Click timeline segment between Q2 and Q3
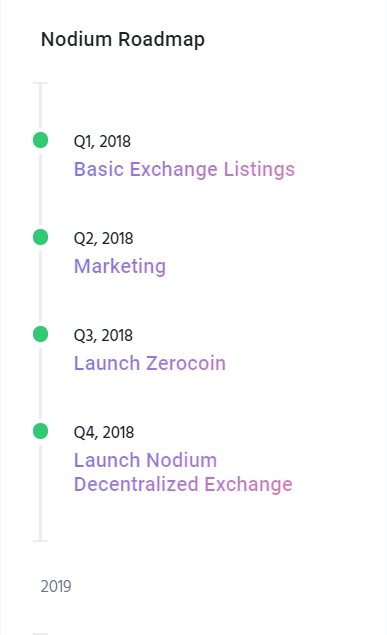 point(40,286)
